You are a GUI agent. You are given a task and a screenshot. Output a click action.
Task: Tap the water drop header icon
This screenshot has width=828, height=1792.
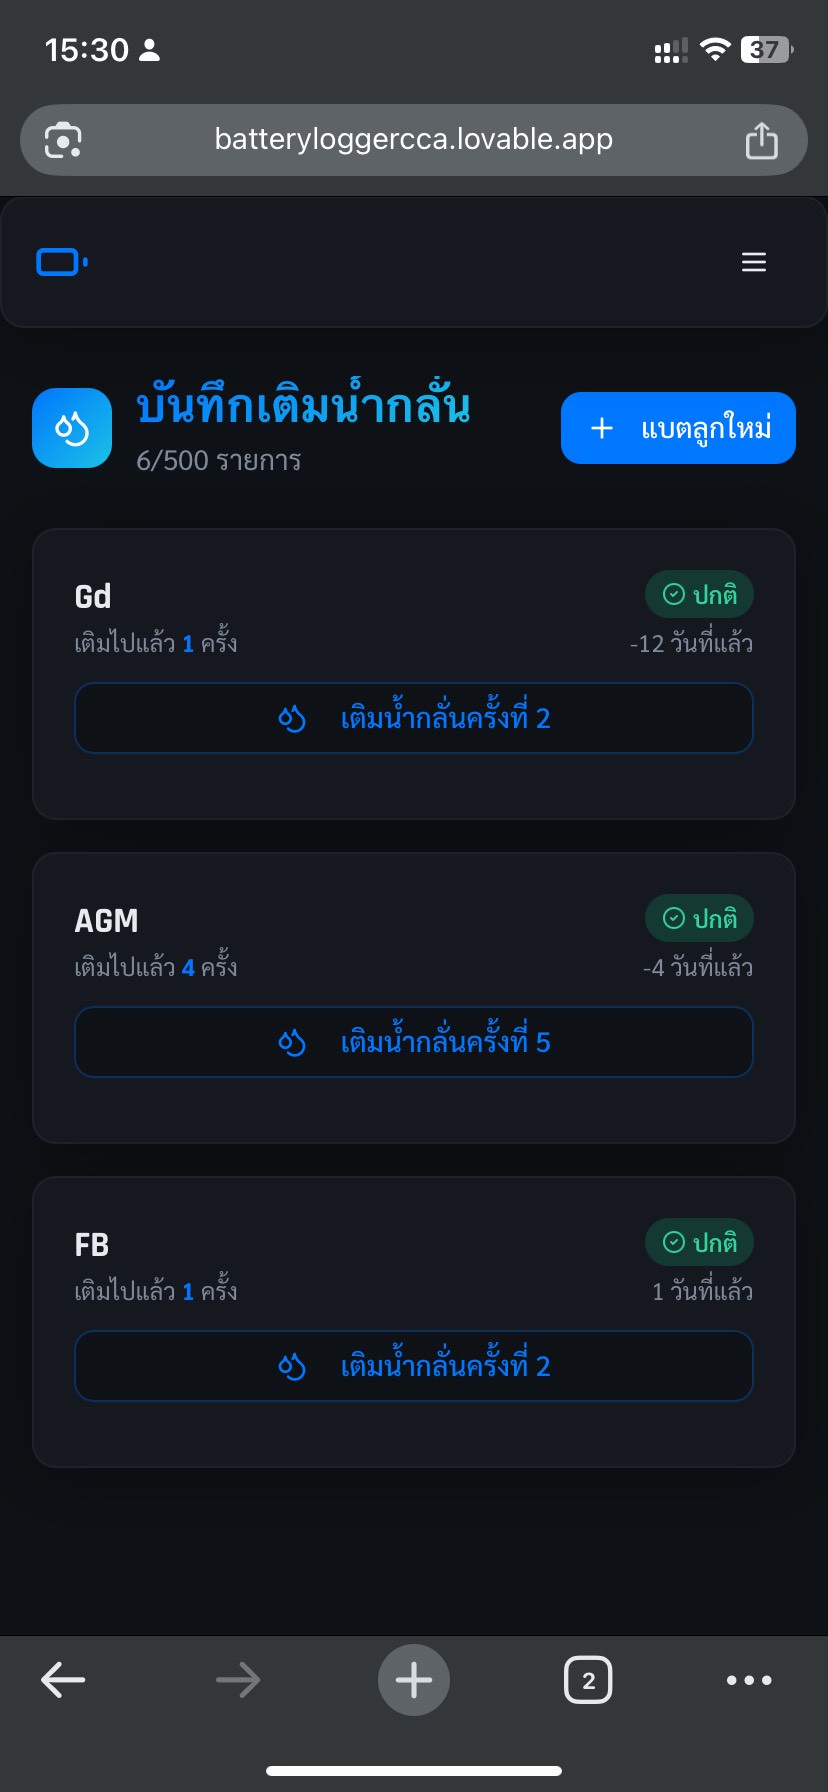(x=72, y=428)
